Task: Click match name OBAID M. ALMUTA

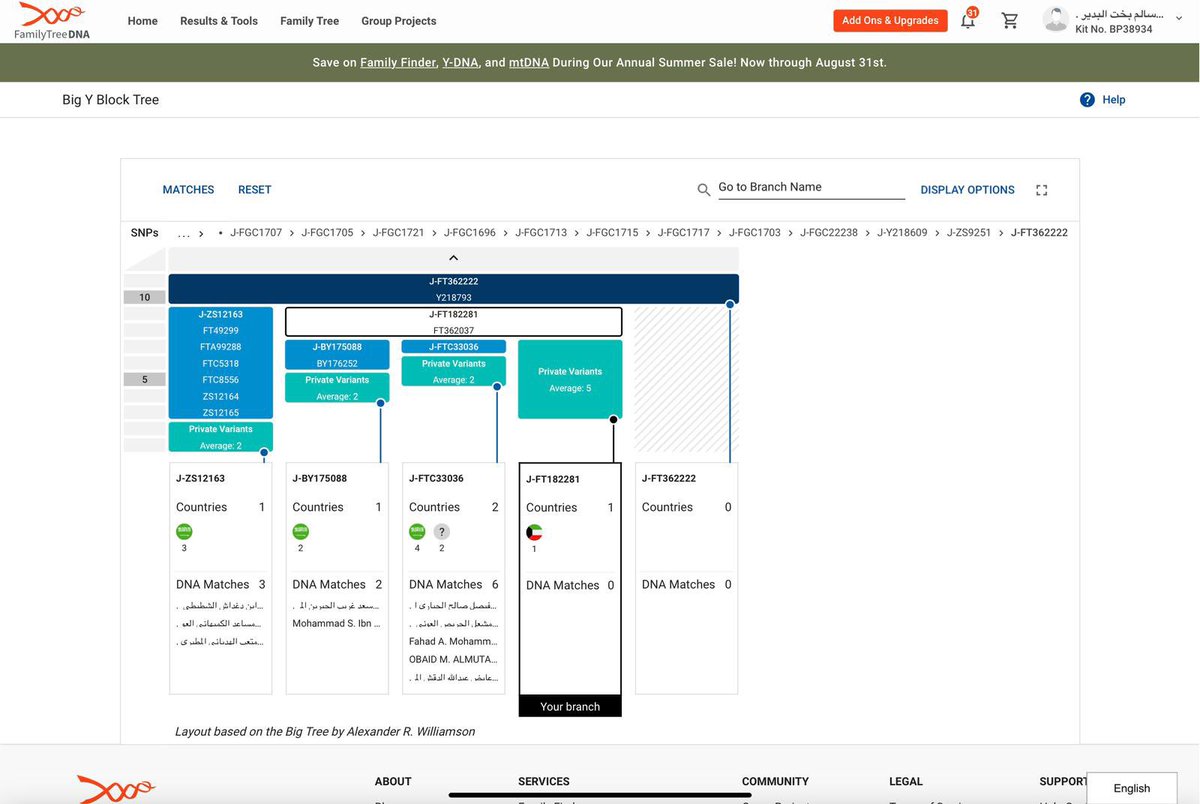Action: coord(453,660)
